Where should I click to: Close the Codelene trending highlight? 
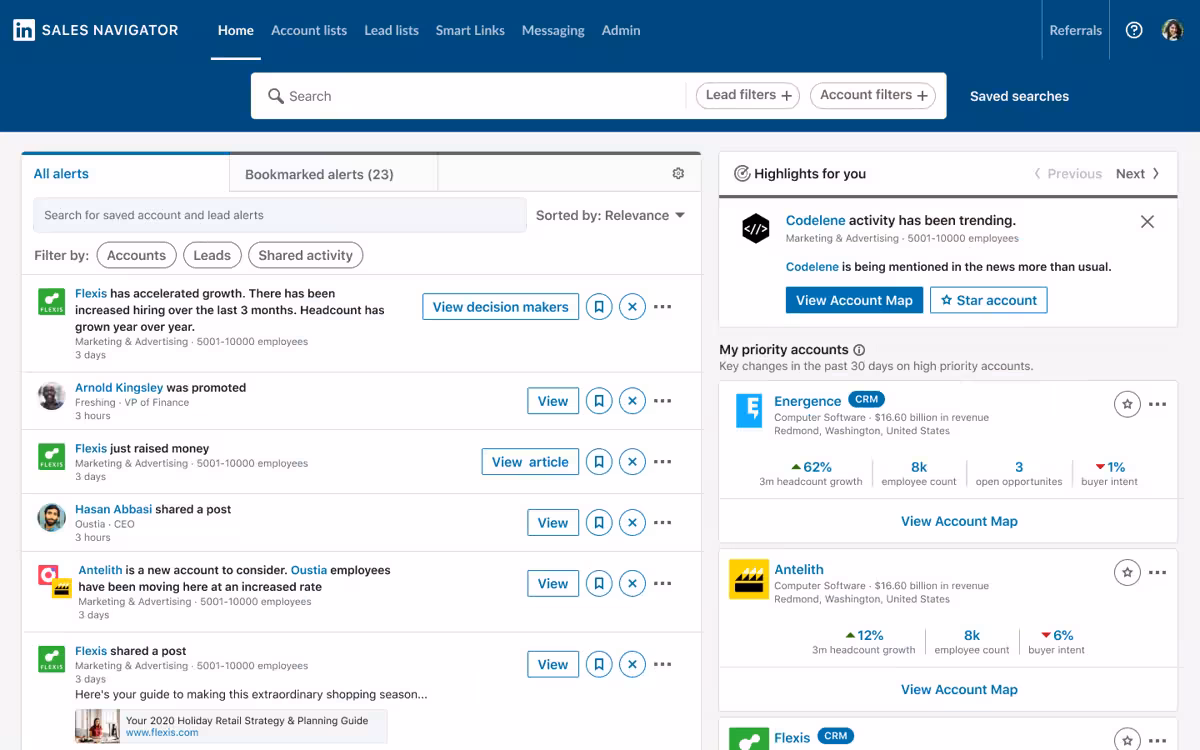click(1147, 222)
